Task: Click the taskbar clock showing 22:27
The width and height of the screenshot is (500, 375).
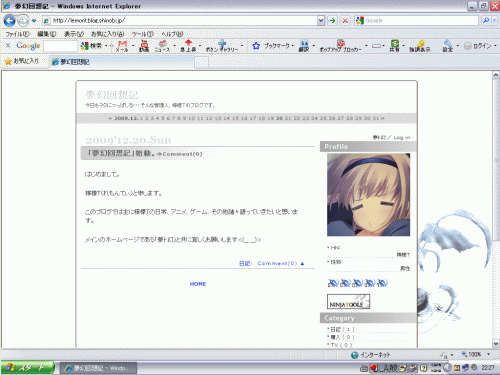Action: [x=488, y=368]
